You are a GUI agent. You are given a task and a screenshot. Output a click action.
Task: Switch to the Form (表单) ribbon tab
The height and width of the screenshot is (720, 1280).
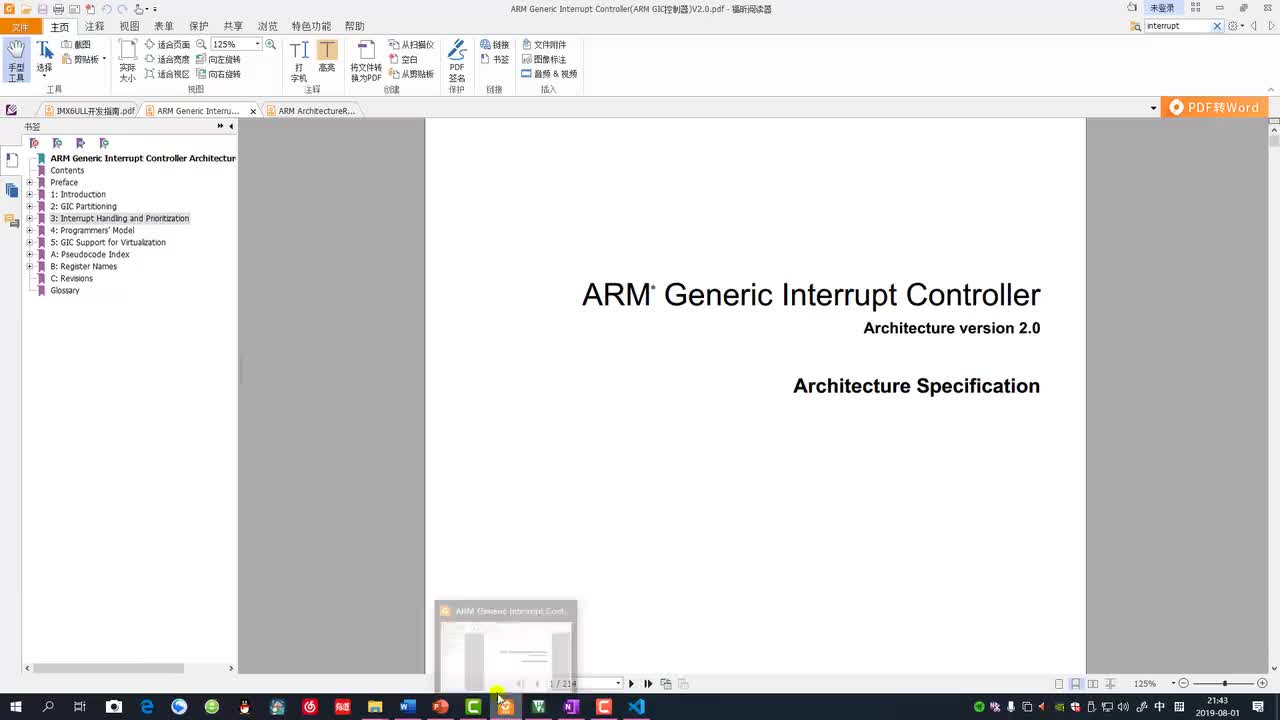pyautogui.click(x=164, y=26)
